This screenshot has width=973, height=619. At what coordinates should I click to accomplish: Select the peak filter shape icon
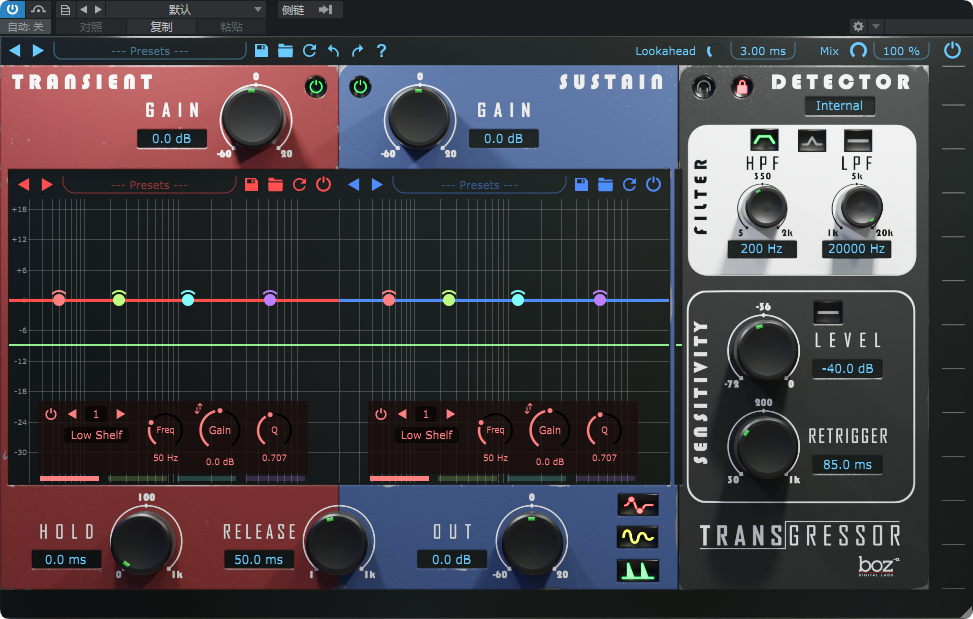pos(812,141)
